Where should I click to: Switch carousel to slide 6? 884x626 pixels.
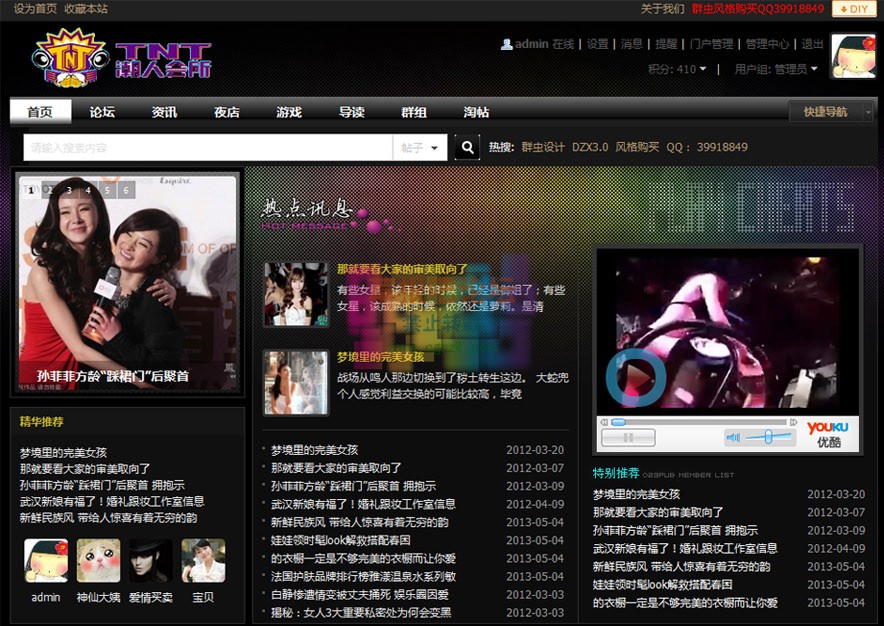click(x=126, y=189)
